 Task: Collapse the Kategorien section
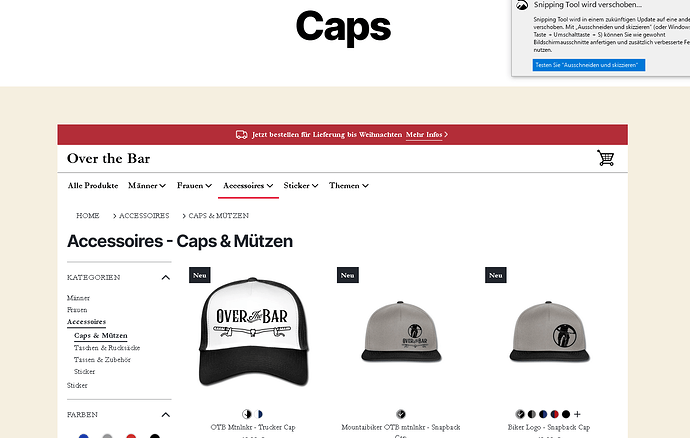165,277
